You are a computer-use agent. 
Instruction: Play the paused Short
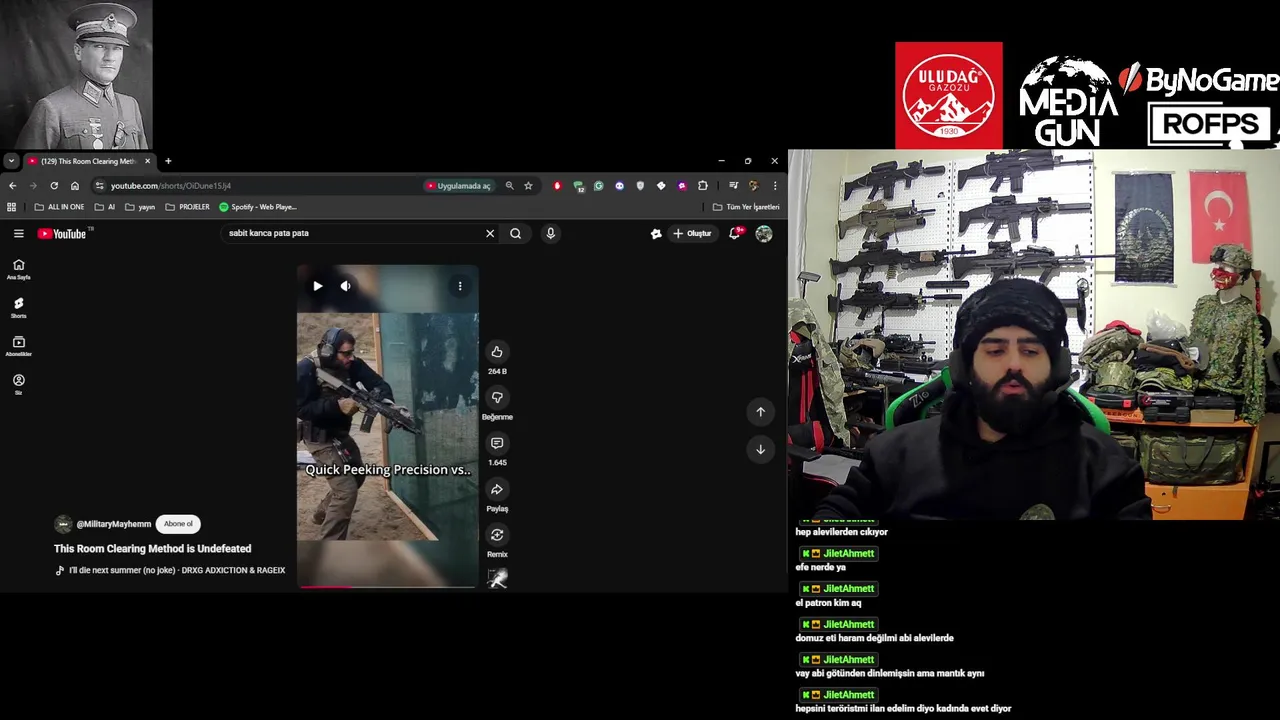317,286
